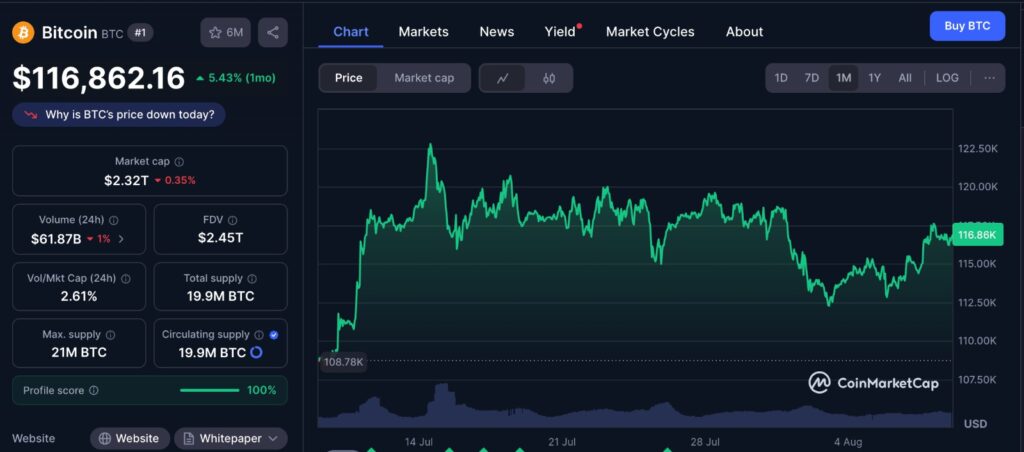Click the 122.50K price axis label
The width and height of the screenshot is (1024, 452).
click(x=978, y=149)
